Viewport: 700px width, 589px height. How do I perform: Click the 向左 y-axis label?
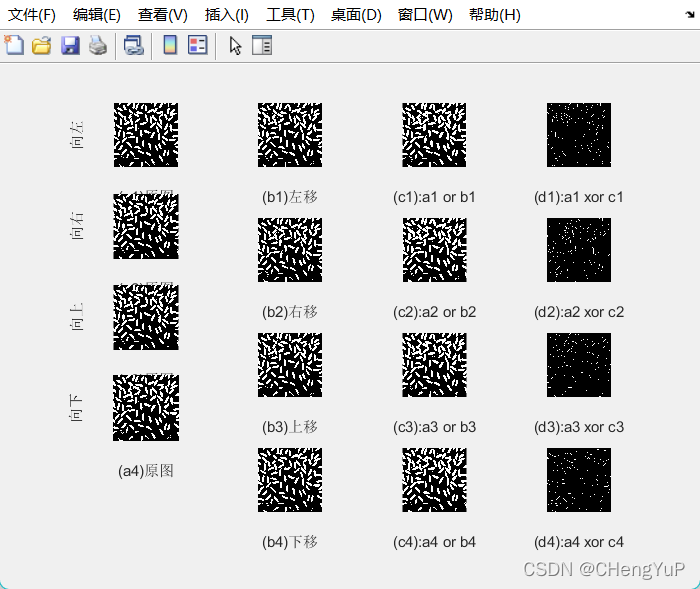(76, 135)
